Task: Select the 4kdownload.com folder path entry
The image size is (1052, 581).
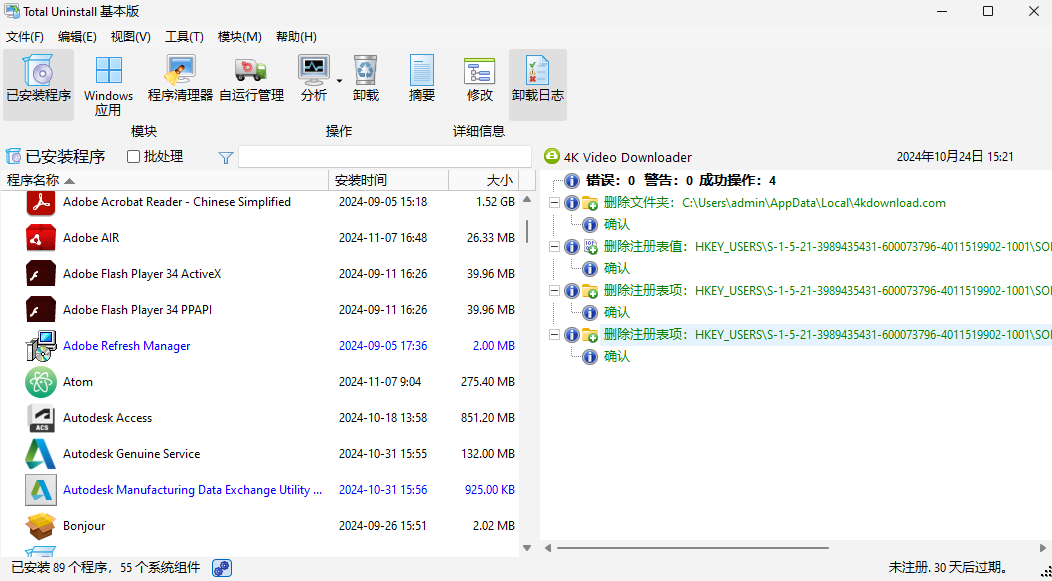Action: [774, 203]
